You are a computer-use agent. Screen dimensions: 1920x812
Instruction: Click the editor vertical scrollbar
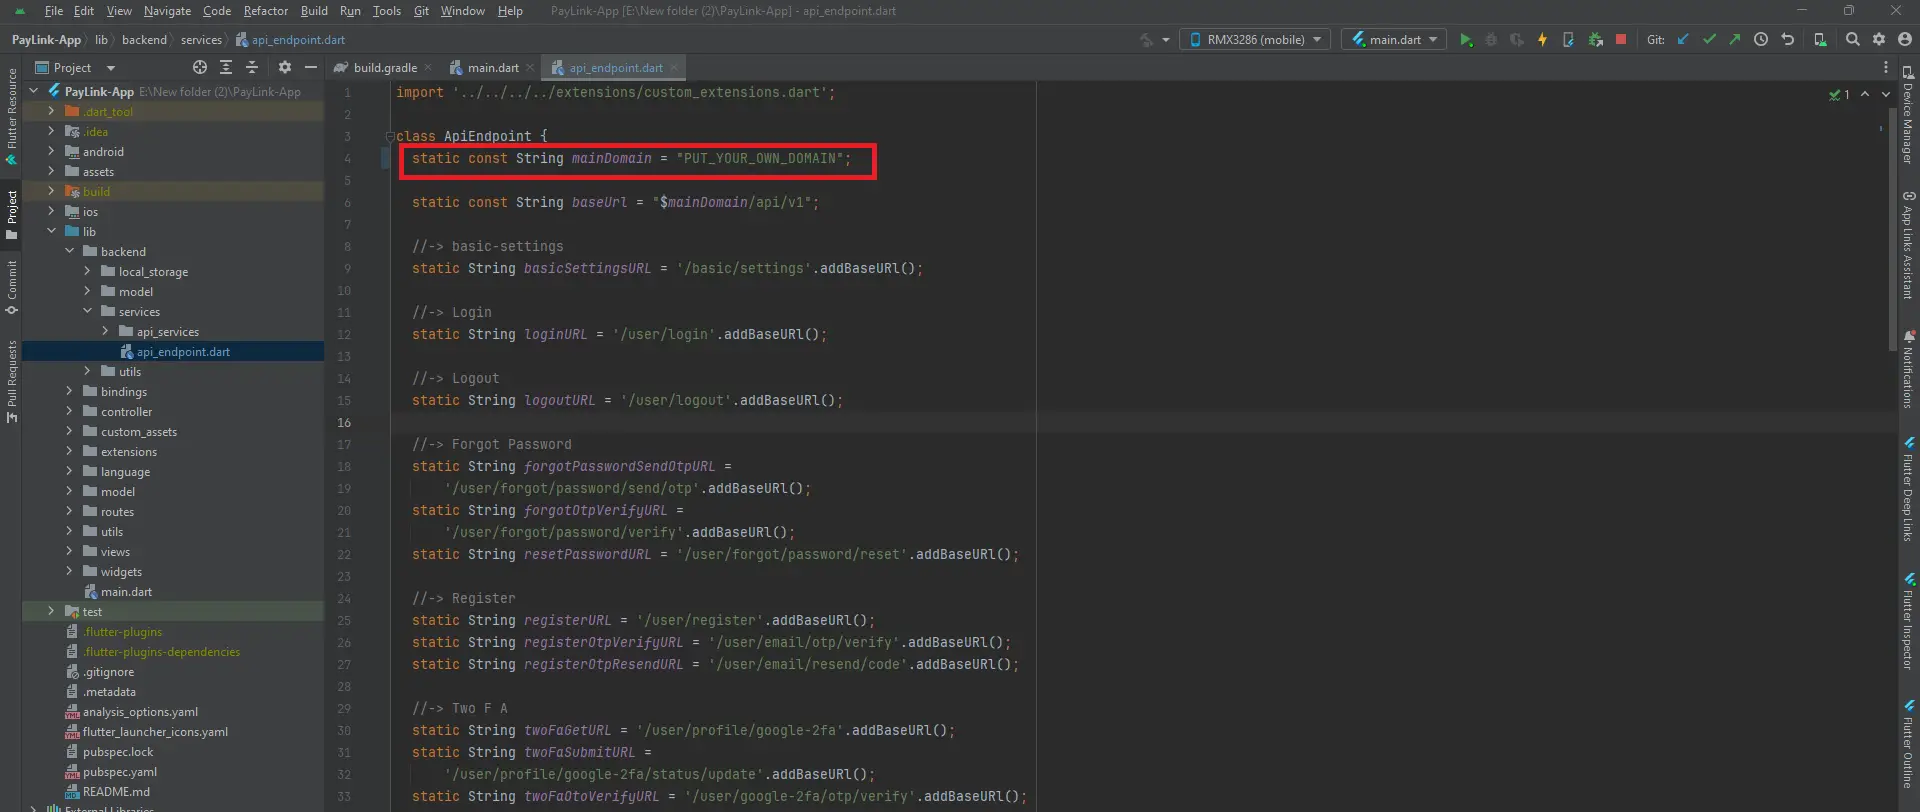tap(1893, 230)
